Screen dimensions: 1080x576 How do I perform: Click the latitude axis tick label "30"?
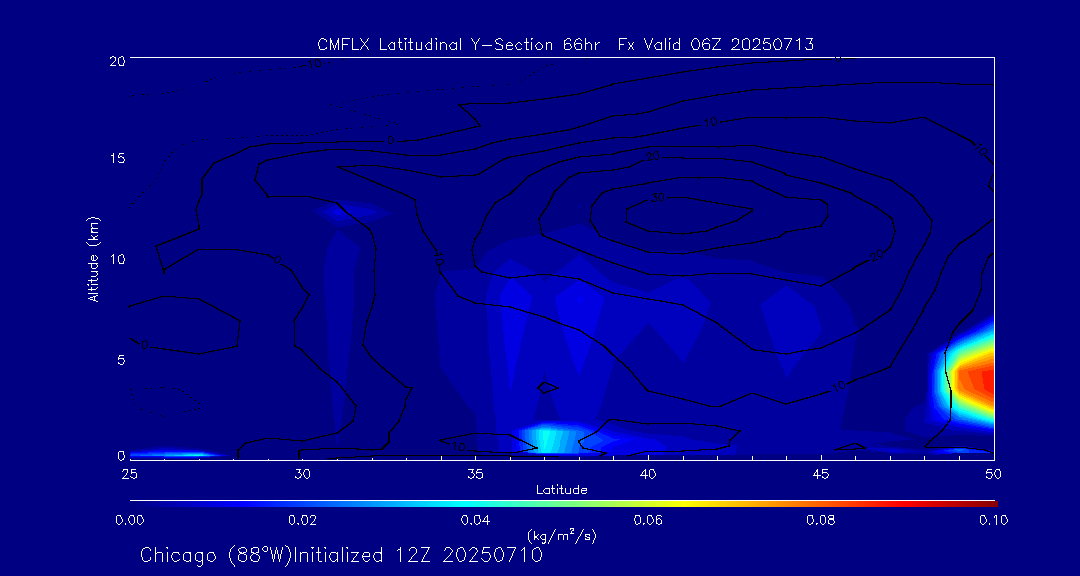pos(302,473)
